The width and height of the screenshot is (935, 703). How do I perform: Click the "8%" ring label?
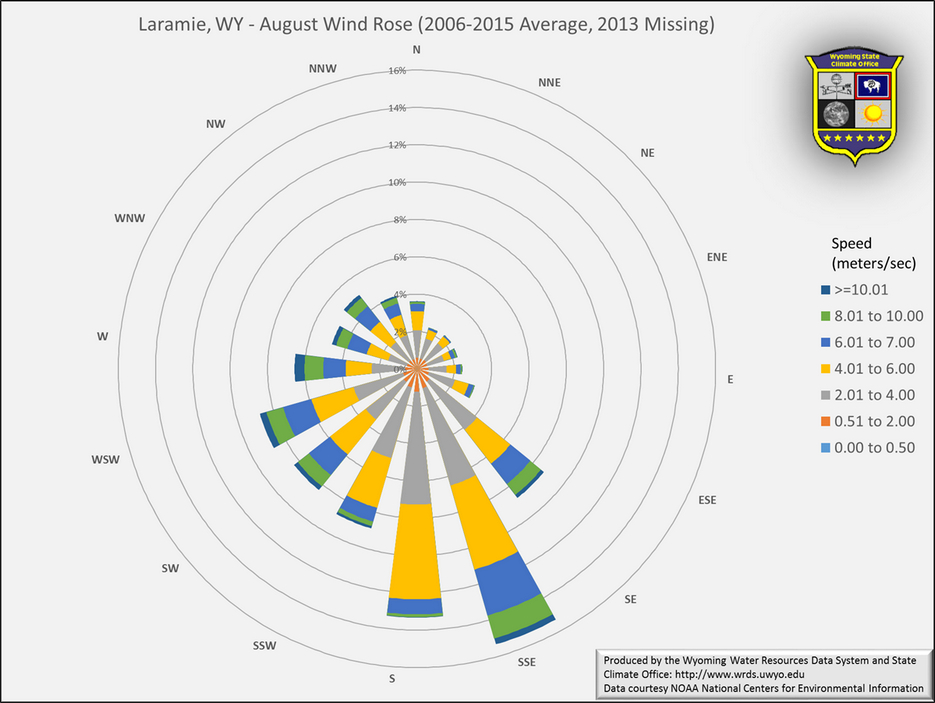[x=400, y=220]
